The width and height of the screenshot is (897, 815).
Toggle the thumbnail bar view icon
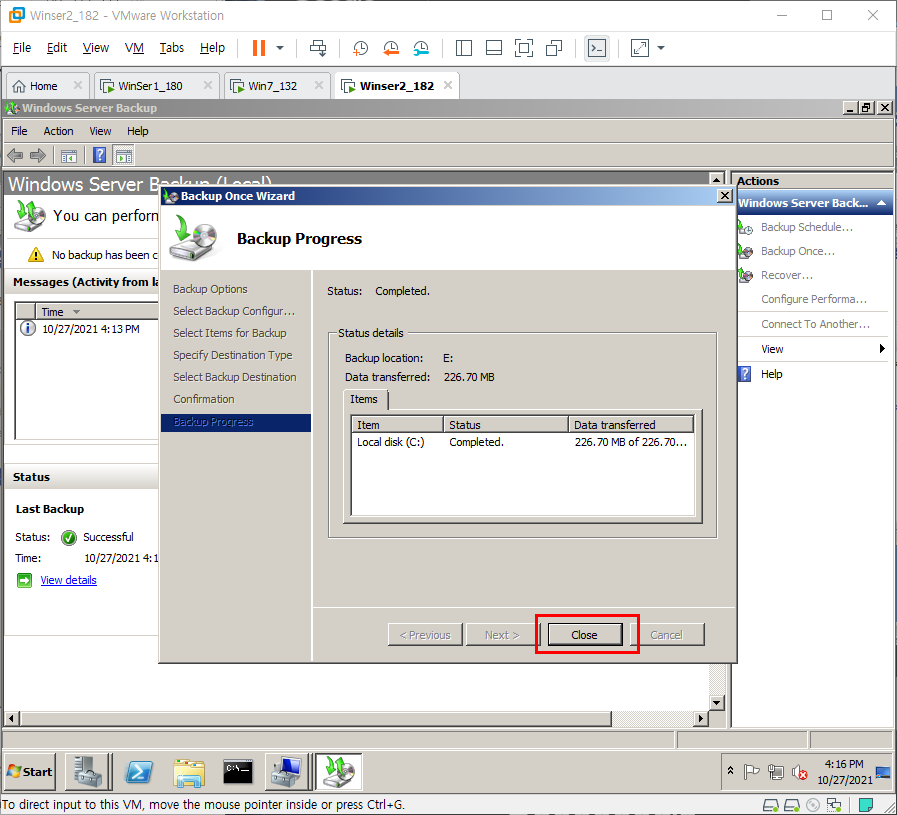pos(494,48)
